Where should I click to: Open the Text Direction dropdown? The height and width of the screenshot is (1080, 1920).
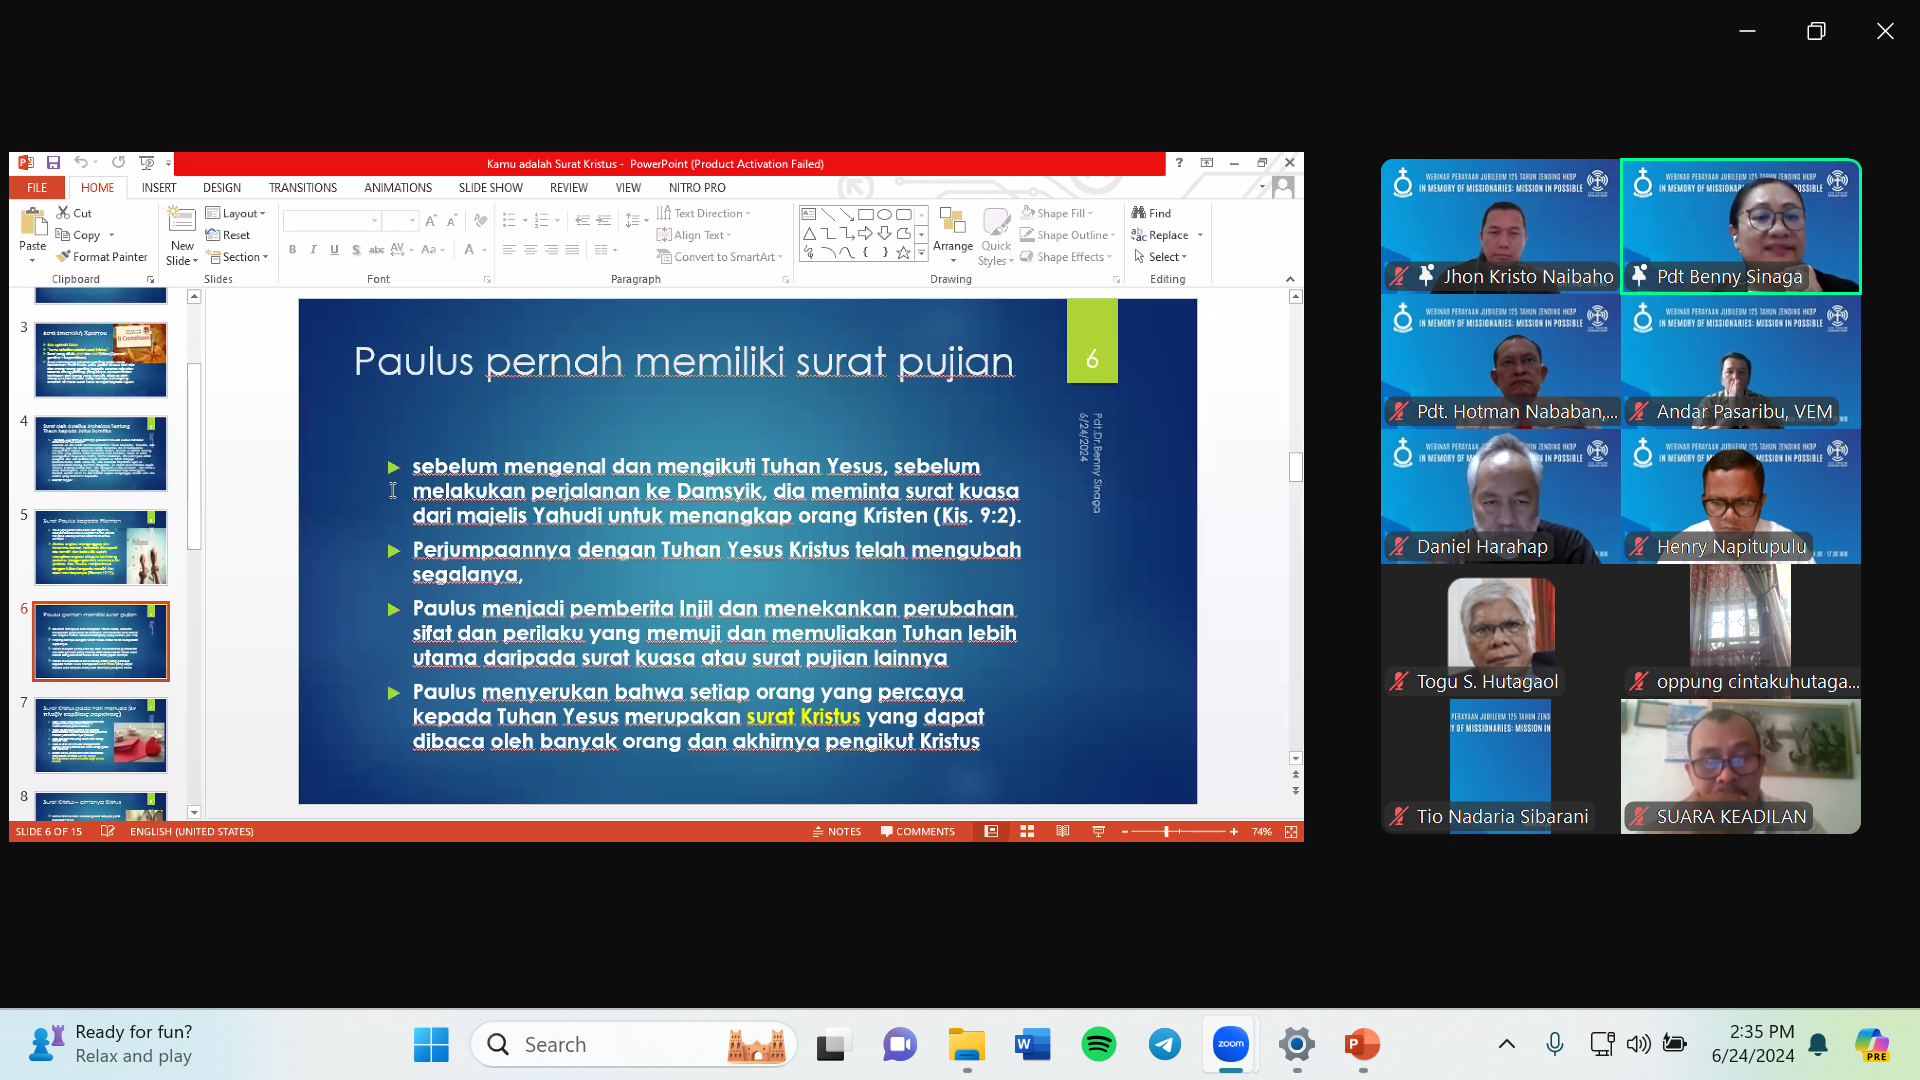[x=704, y=213]
